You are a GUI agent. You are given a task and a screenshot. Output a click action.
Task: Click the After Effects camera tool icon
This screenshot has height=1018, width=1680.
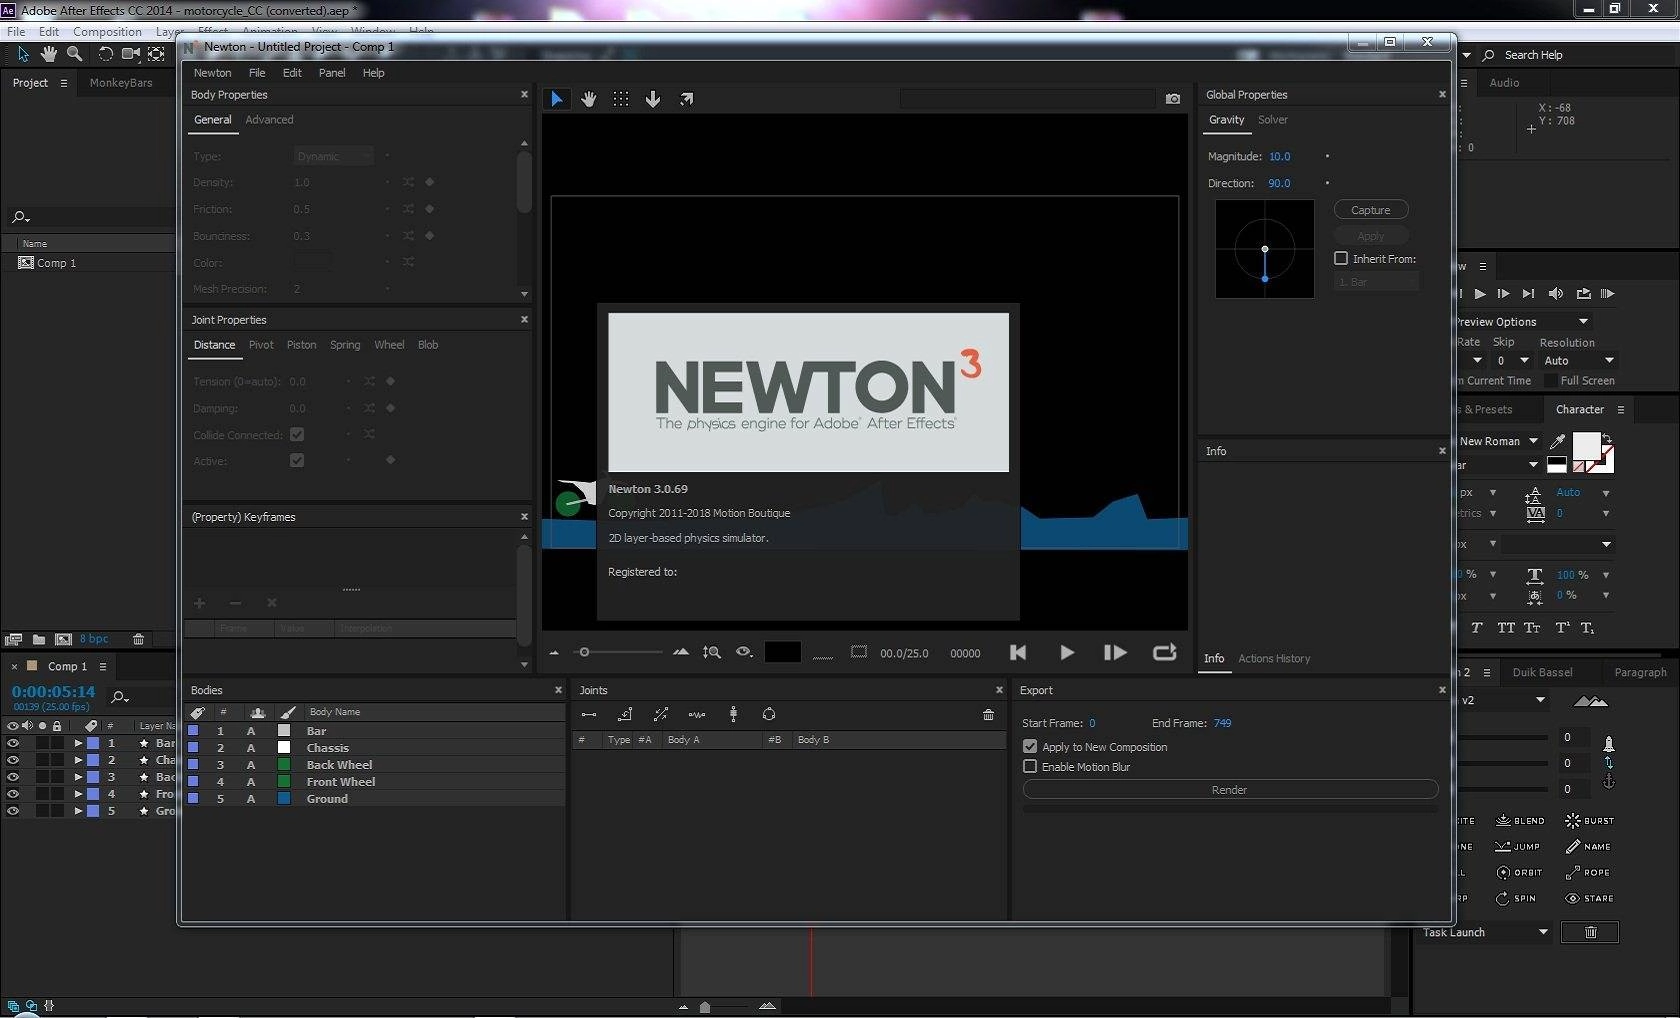pyautogui.click(x=131, y=54)
